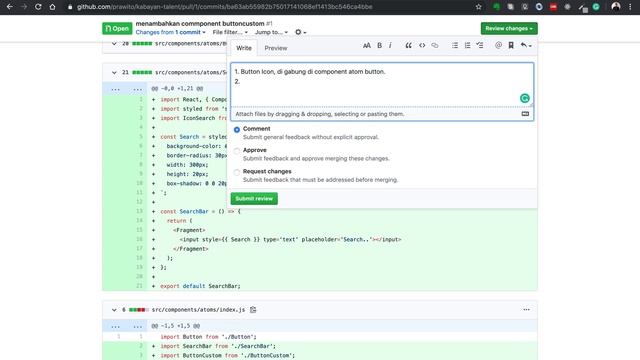
Task: Click the header text size icon
Action: click(x=367, y=45)
